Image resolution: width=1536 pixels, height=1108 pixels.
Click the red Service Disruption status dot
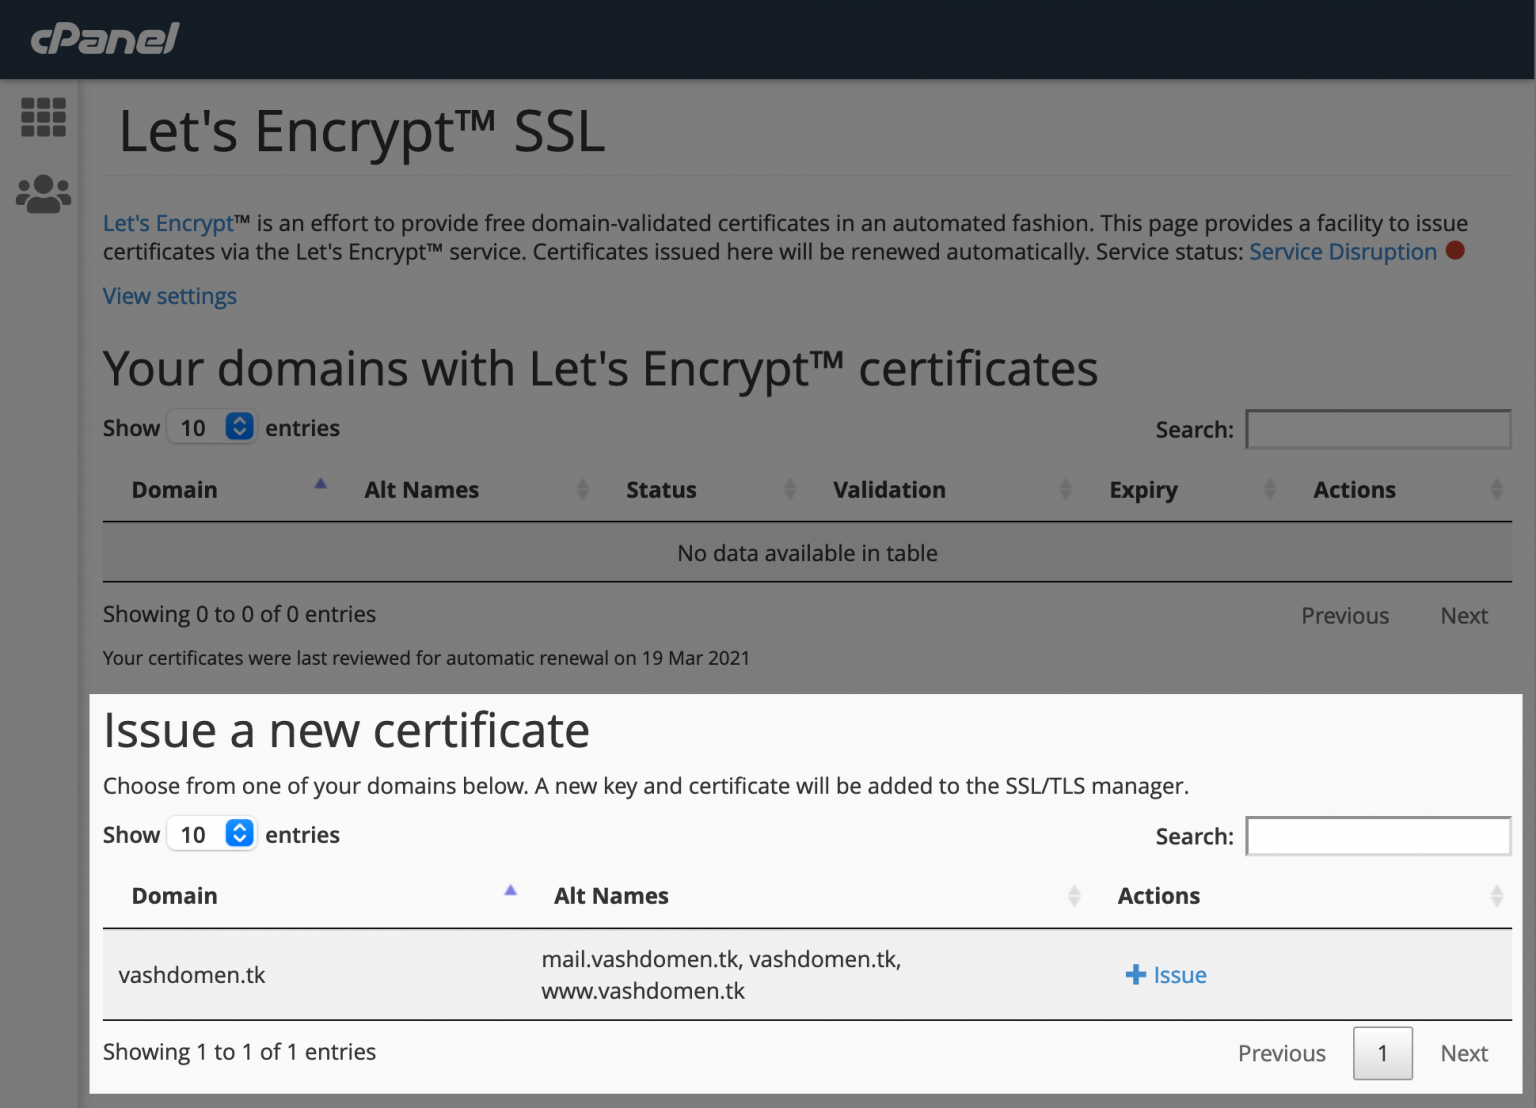(x=1456, y=252)
